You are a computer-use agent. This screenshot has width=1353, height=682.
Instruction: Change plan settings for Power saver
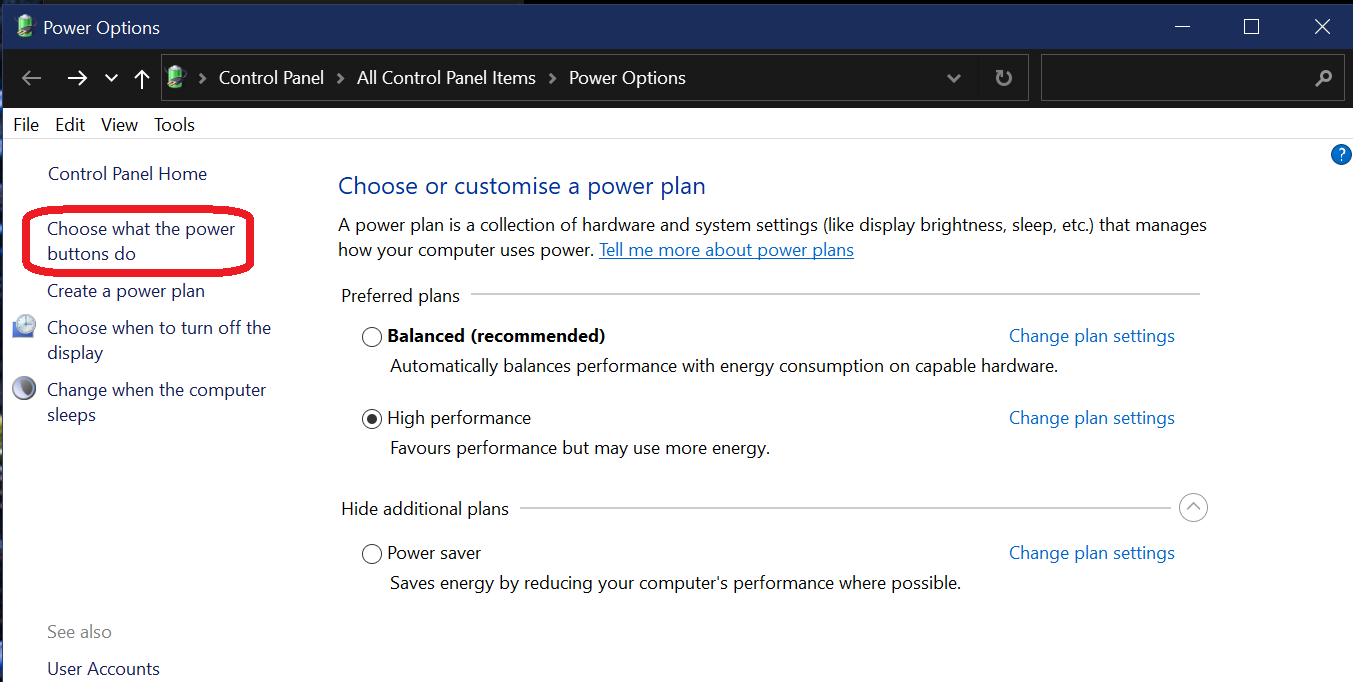[1091, 553]
